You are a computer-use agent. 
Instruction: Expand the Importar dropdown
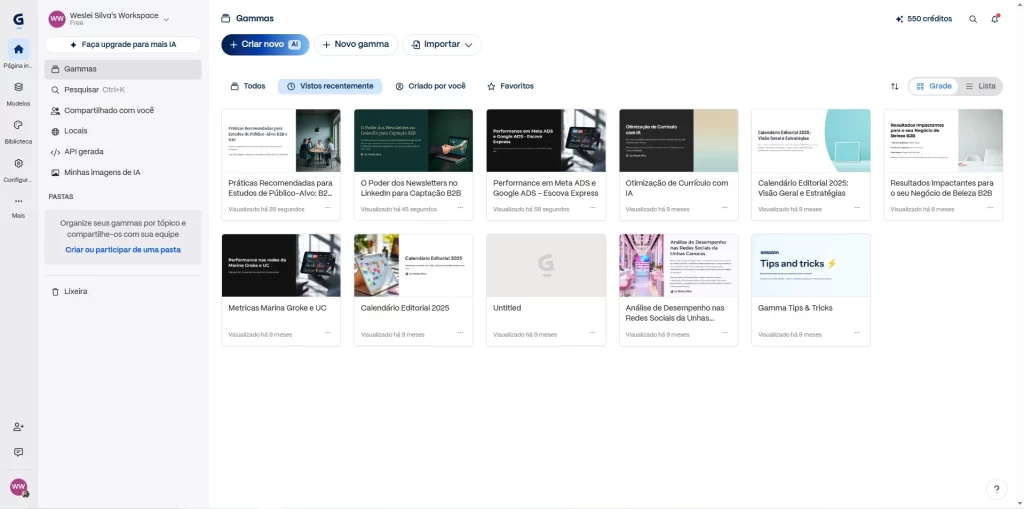pos(442,45)
